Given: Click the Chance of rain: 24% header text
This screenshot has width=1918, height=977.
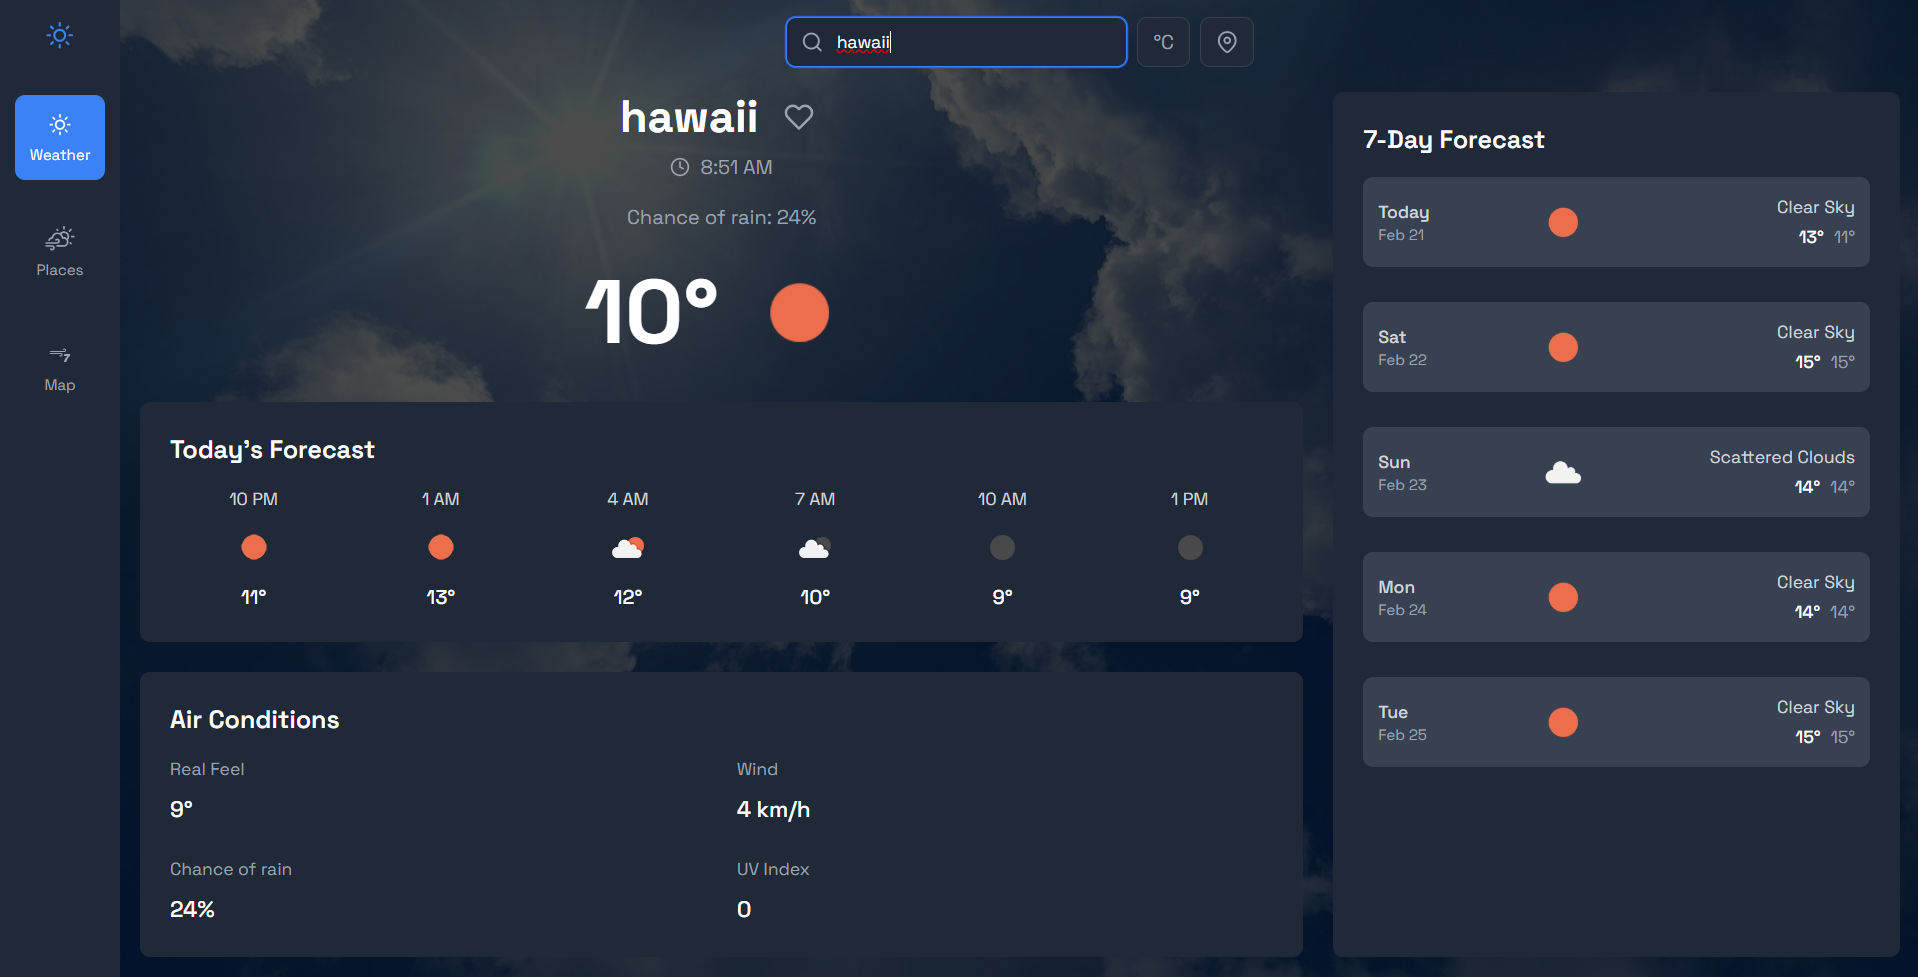Looking at the screenshot, I should click(x=721, y=217).
